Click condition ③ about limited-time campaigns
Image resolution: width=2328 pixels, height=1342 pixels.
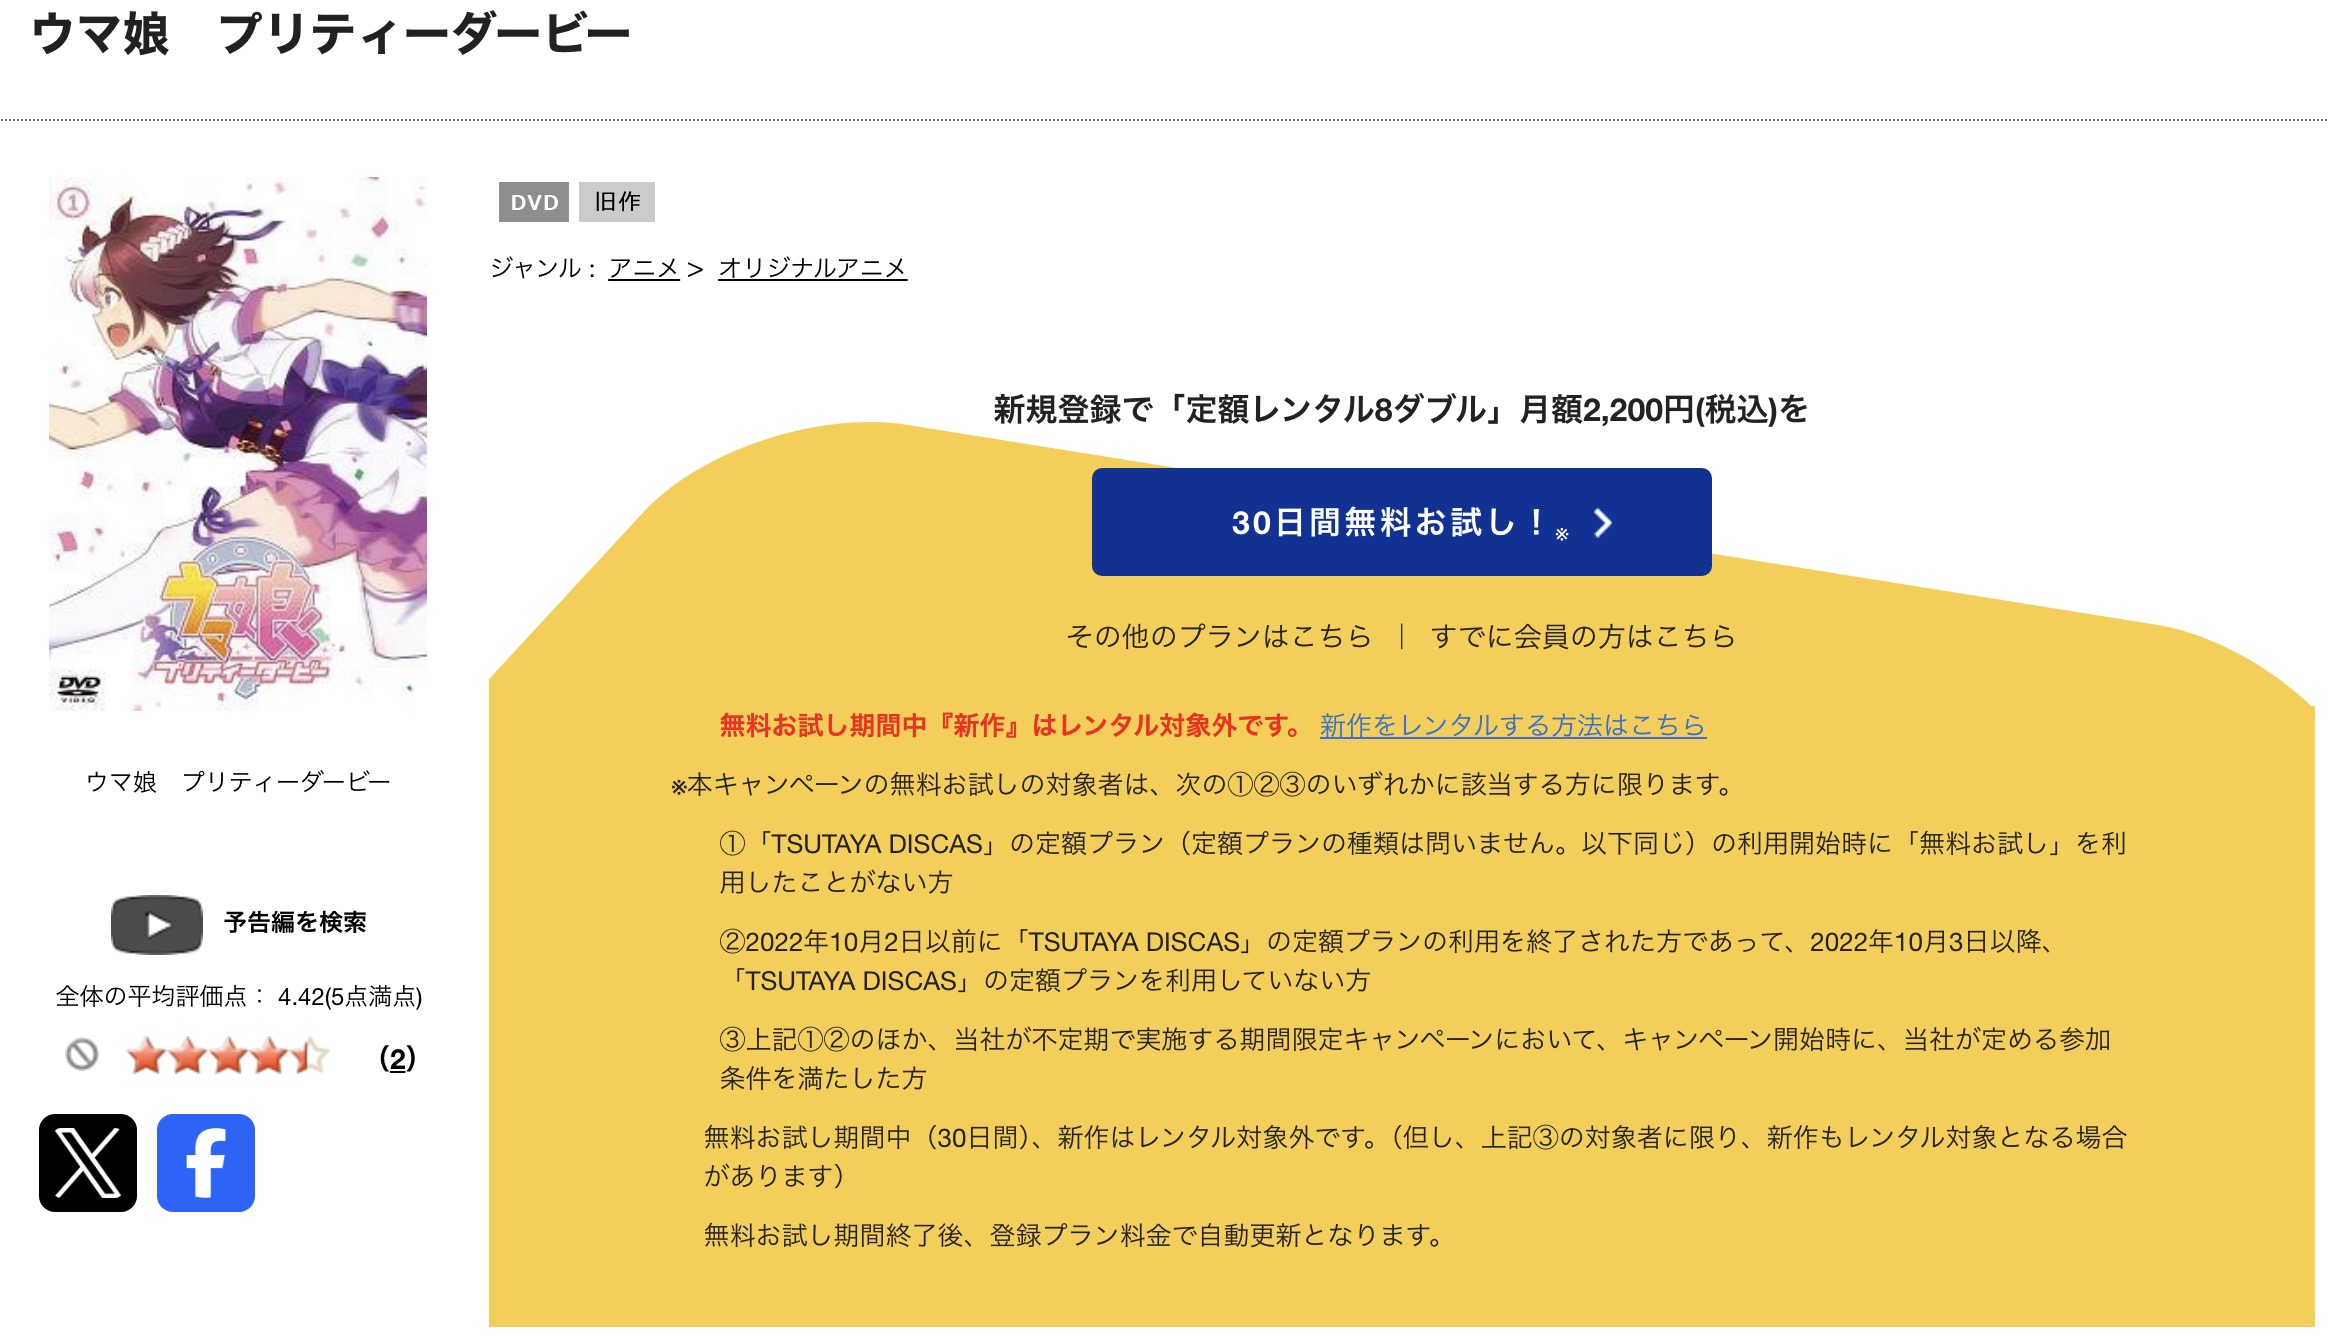pos(1414,1058)
